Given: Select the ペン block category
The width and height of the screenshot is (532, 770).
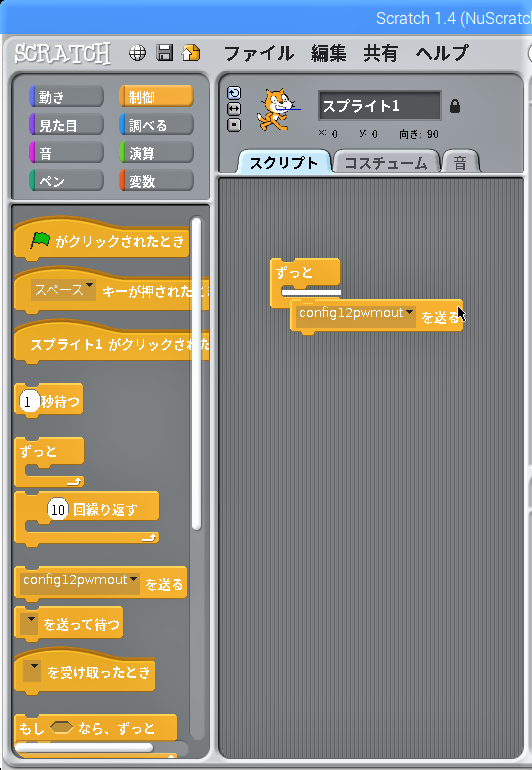Looking at the screenshot, I should click(x=66, y=181).
